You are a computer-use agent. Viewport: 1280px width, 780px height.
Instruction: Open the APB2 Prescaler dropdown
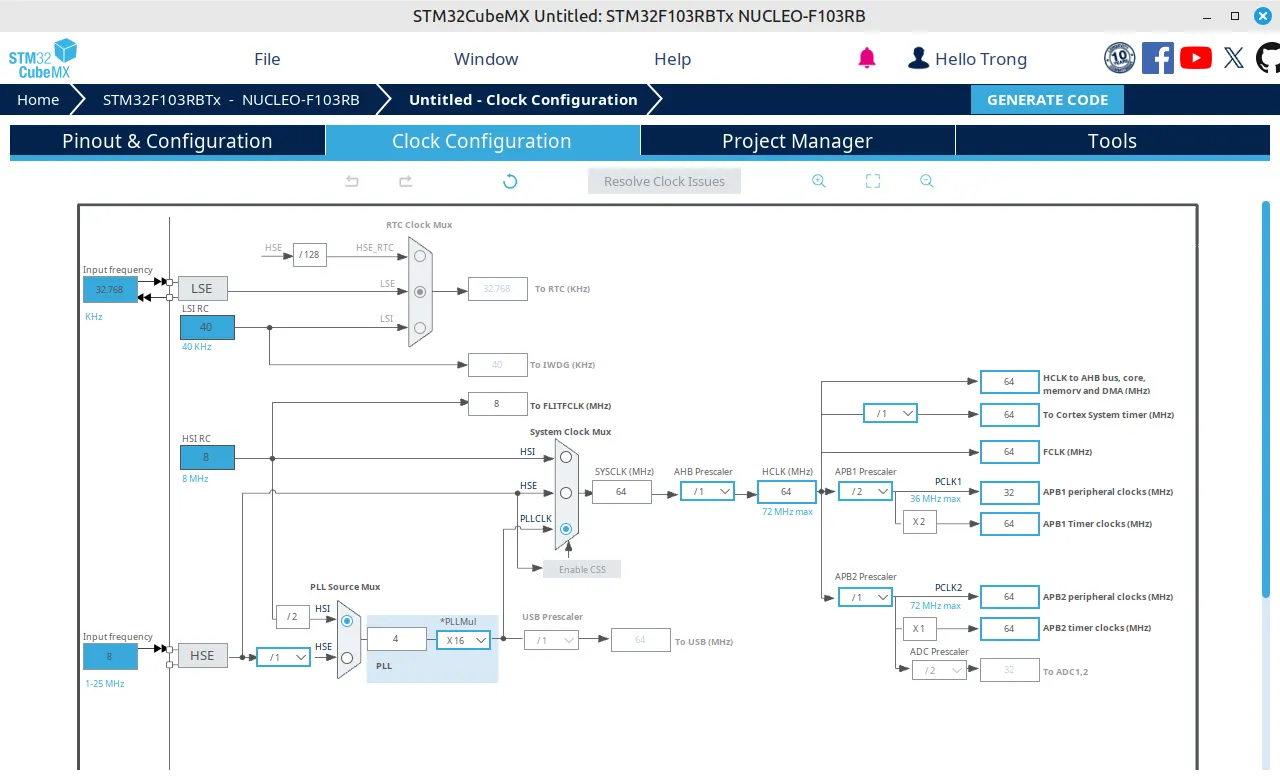click(x=865, y=597)
